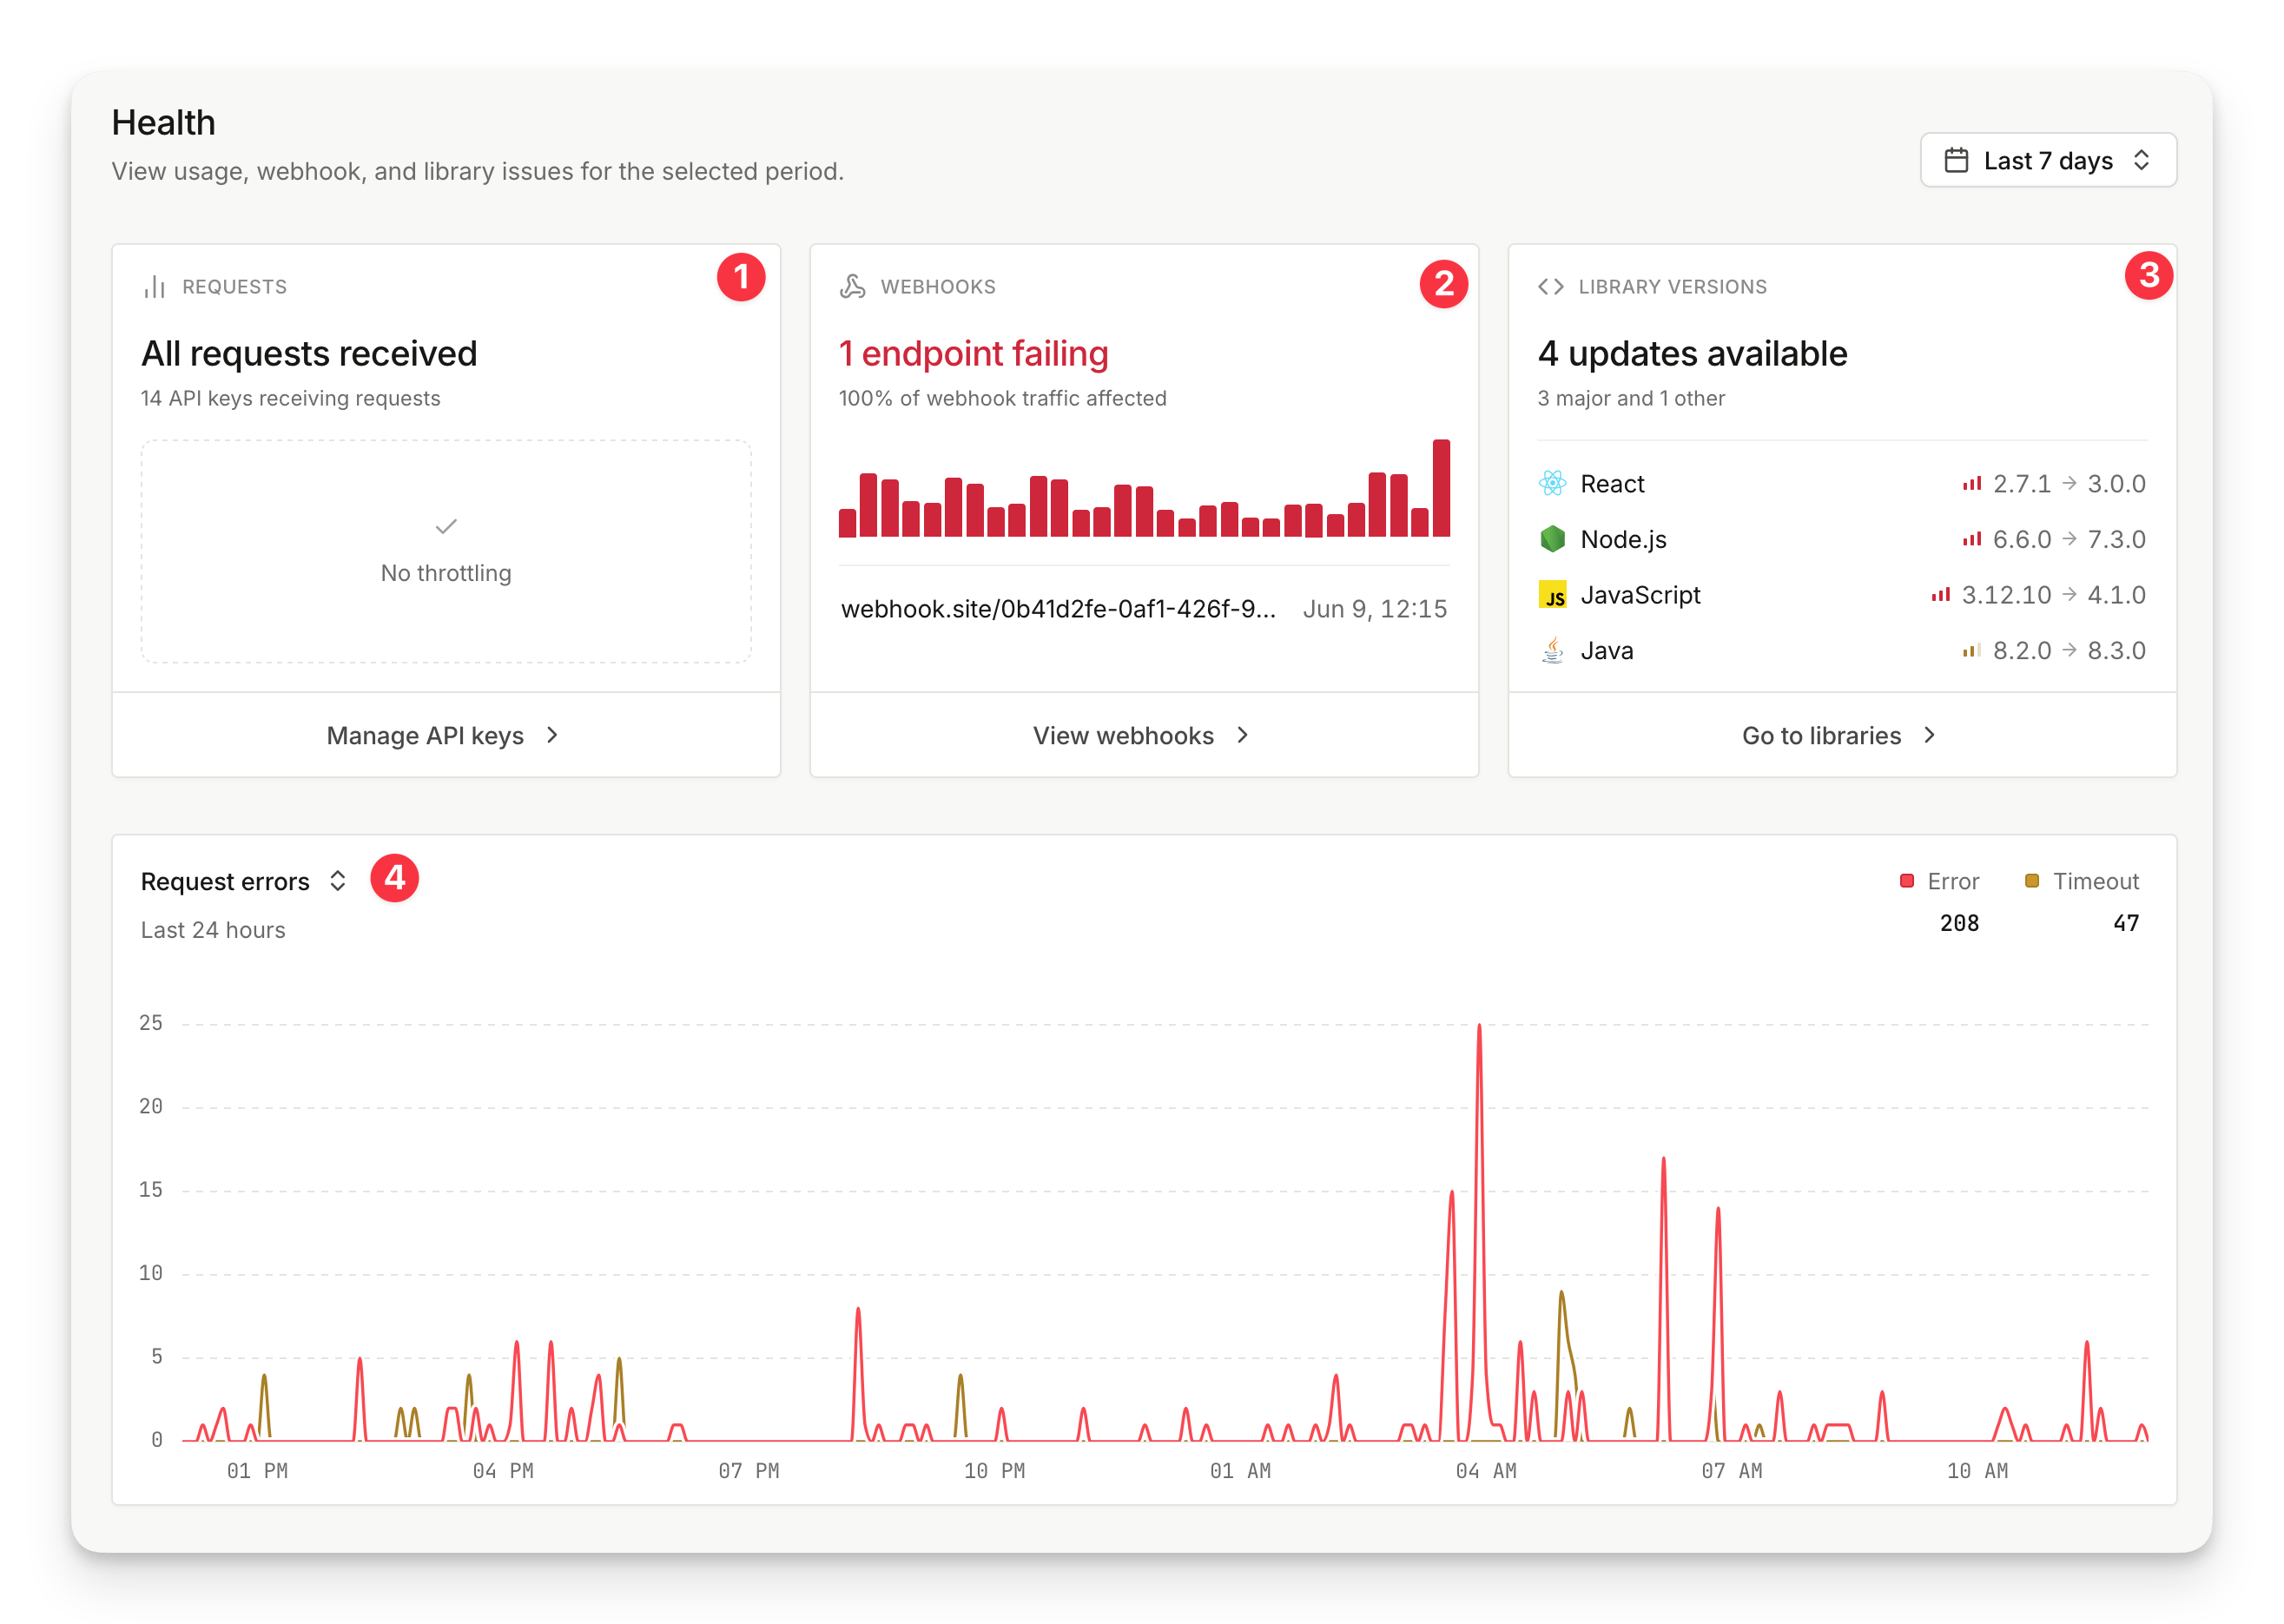Viewport: 2284px width, 1624px height.
Task: Open View webhooks
Action: click(x=1144, y=735)
